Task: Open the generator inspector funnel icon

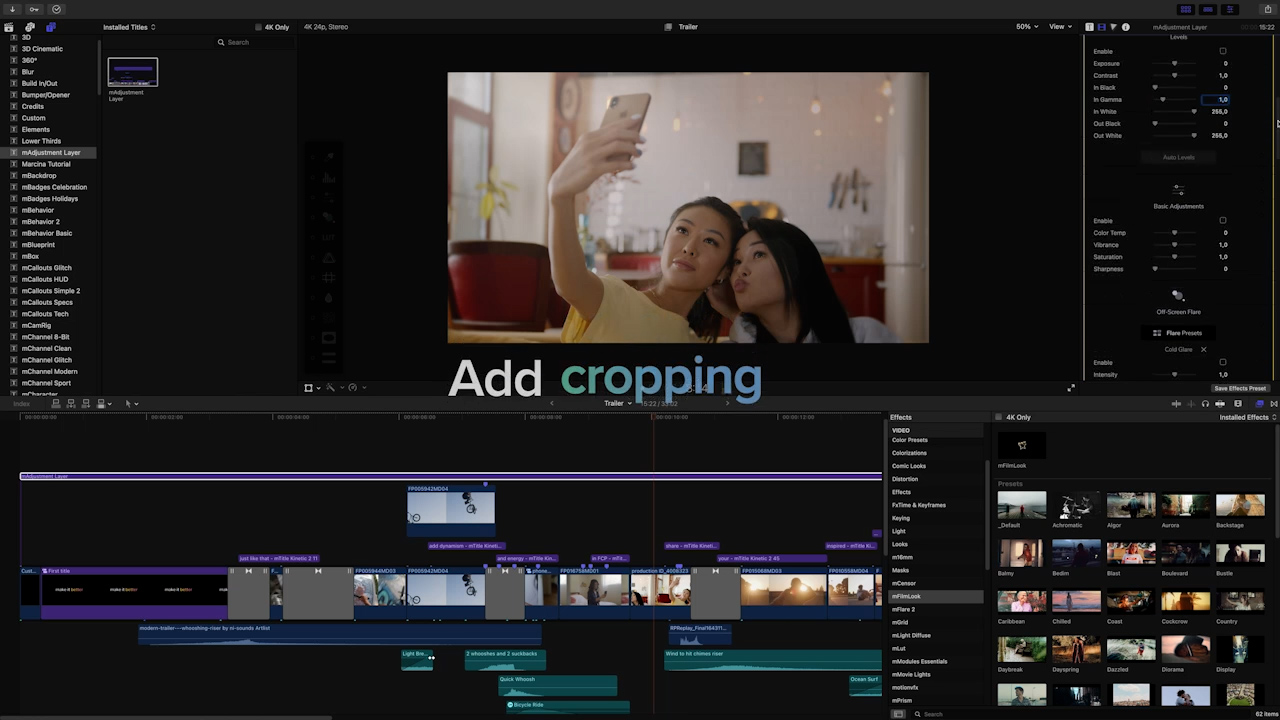Action: [x=1113, y=27]
